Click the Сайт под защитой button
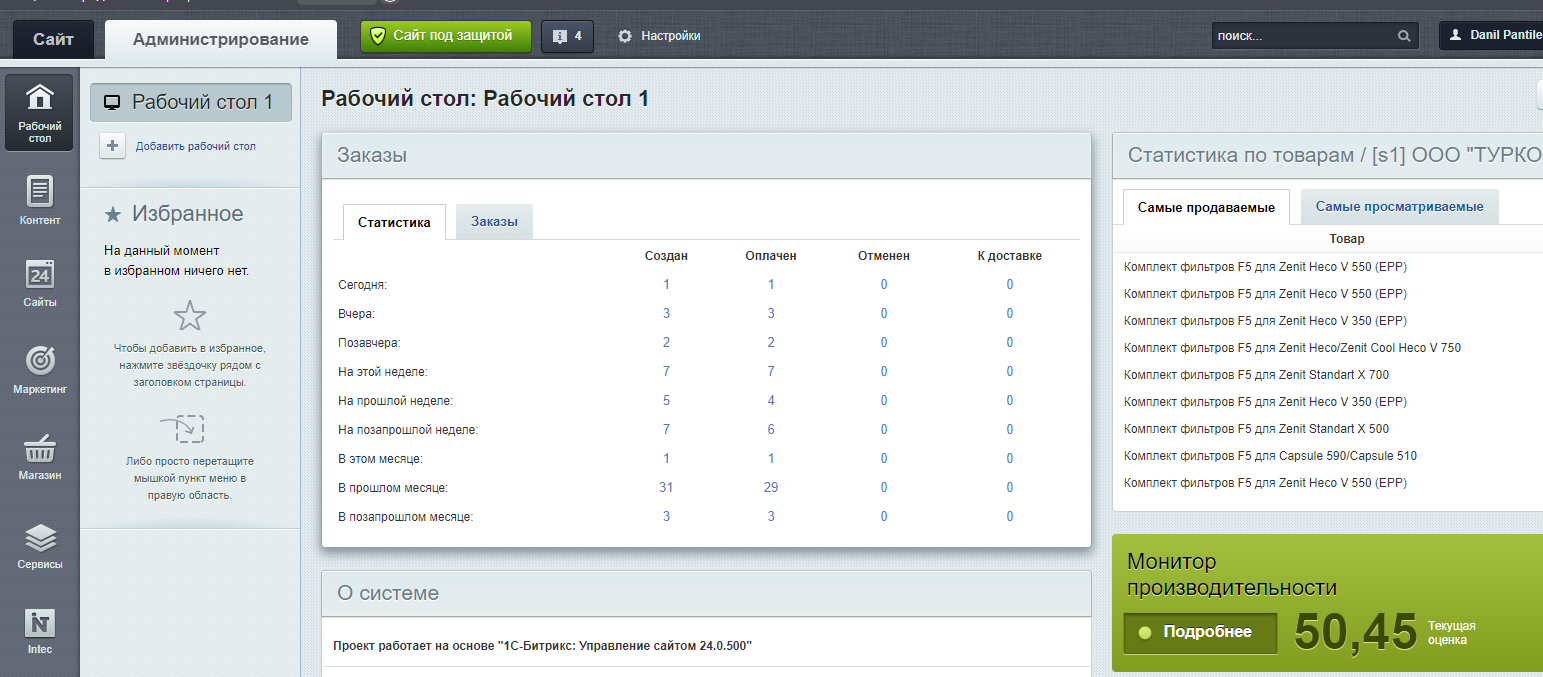 click(446, 36)
